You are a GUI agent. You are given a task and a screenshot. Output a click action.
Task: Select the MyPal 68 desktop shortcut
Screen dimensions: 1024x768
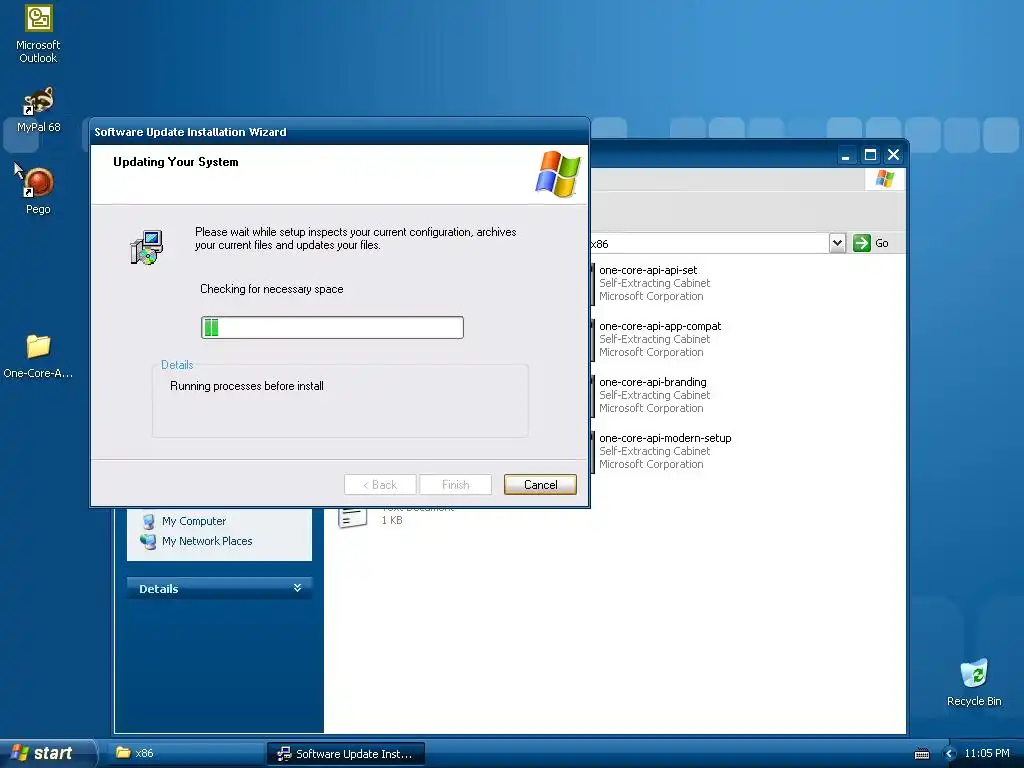39,109
